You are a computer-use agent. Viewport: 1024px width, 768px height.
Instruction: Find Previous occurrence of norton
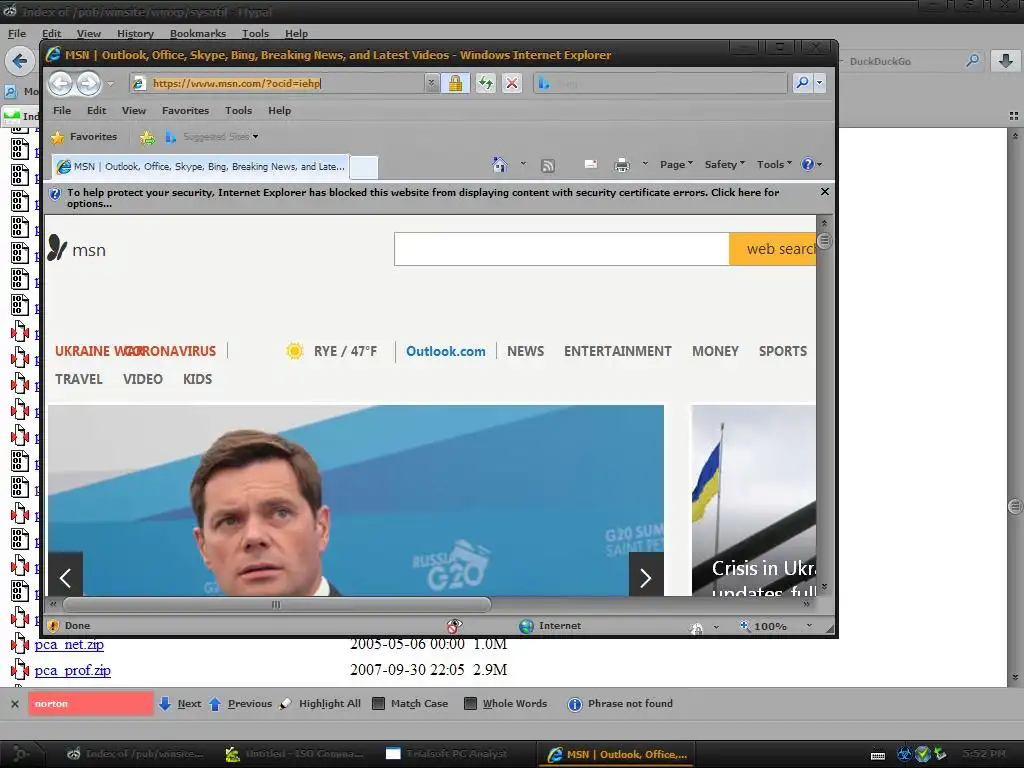(x=240, y=703)
